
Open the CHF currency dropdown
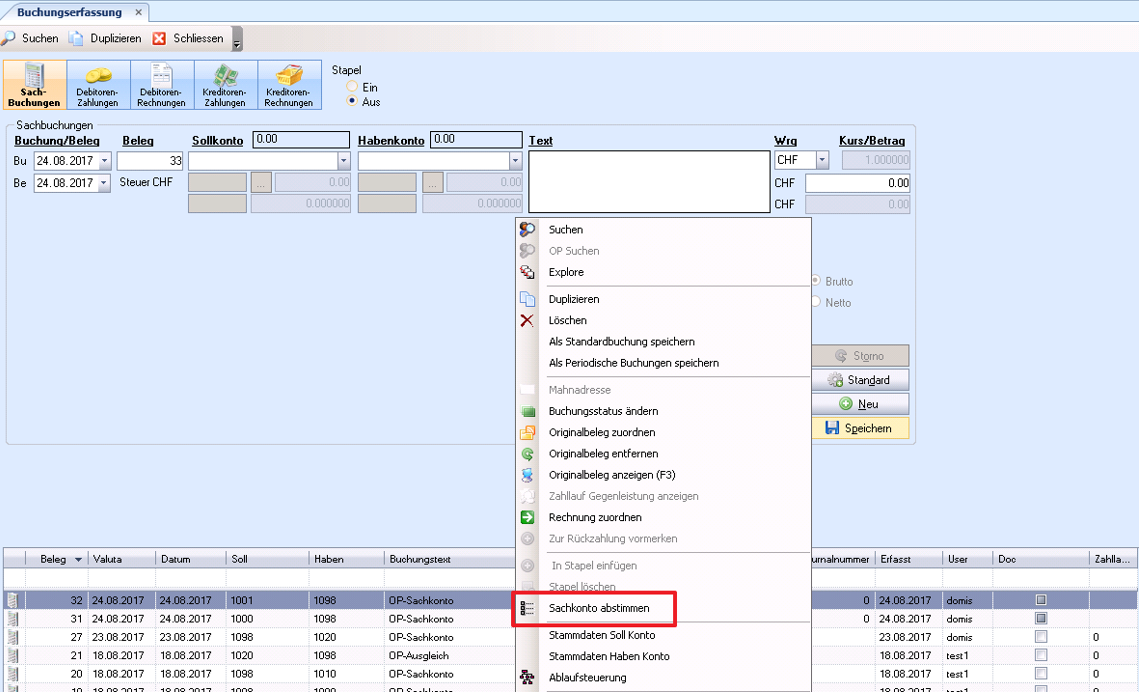coord(822,161)
